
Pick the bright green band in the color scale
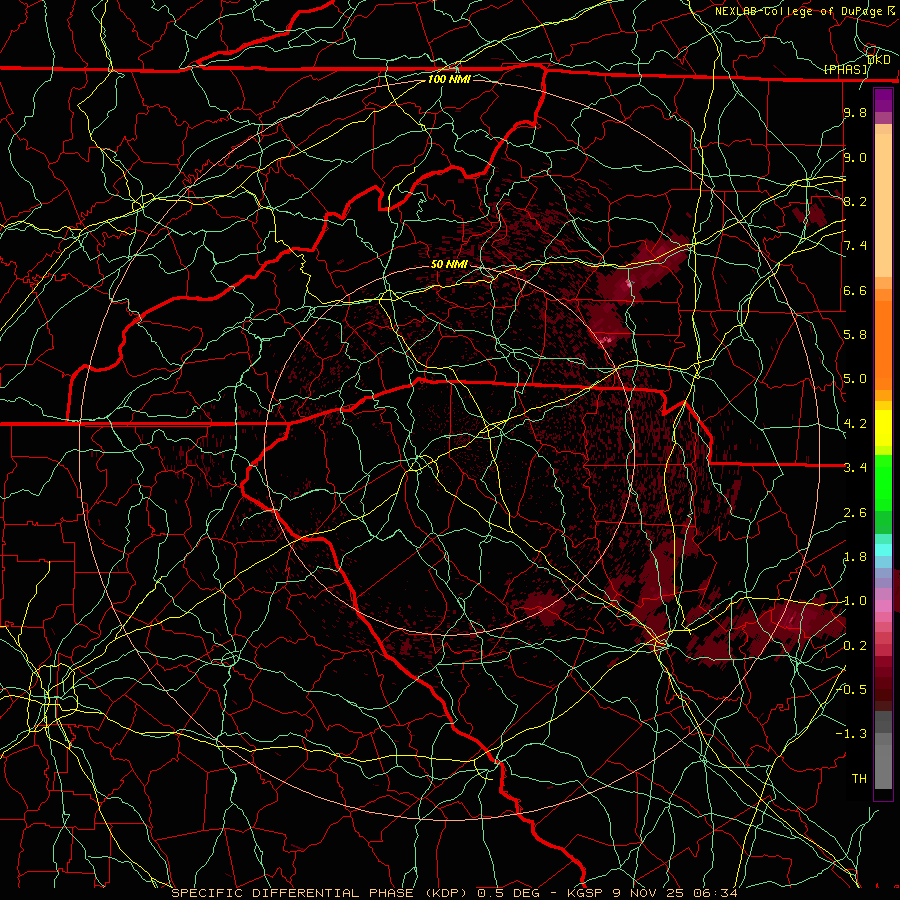click(x=883, y=482)
